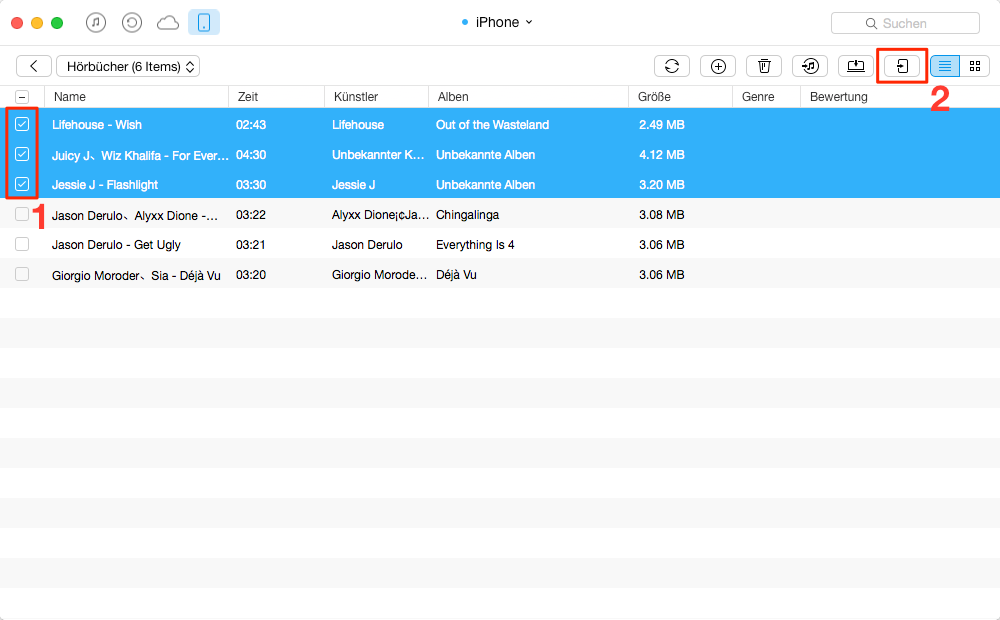Transfer selected items to another device
Image resolution: width=1000 pixels, height=620 pixels.
[902, 66]
